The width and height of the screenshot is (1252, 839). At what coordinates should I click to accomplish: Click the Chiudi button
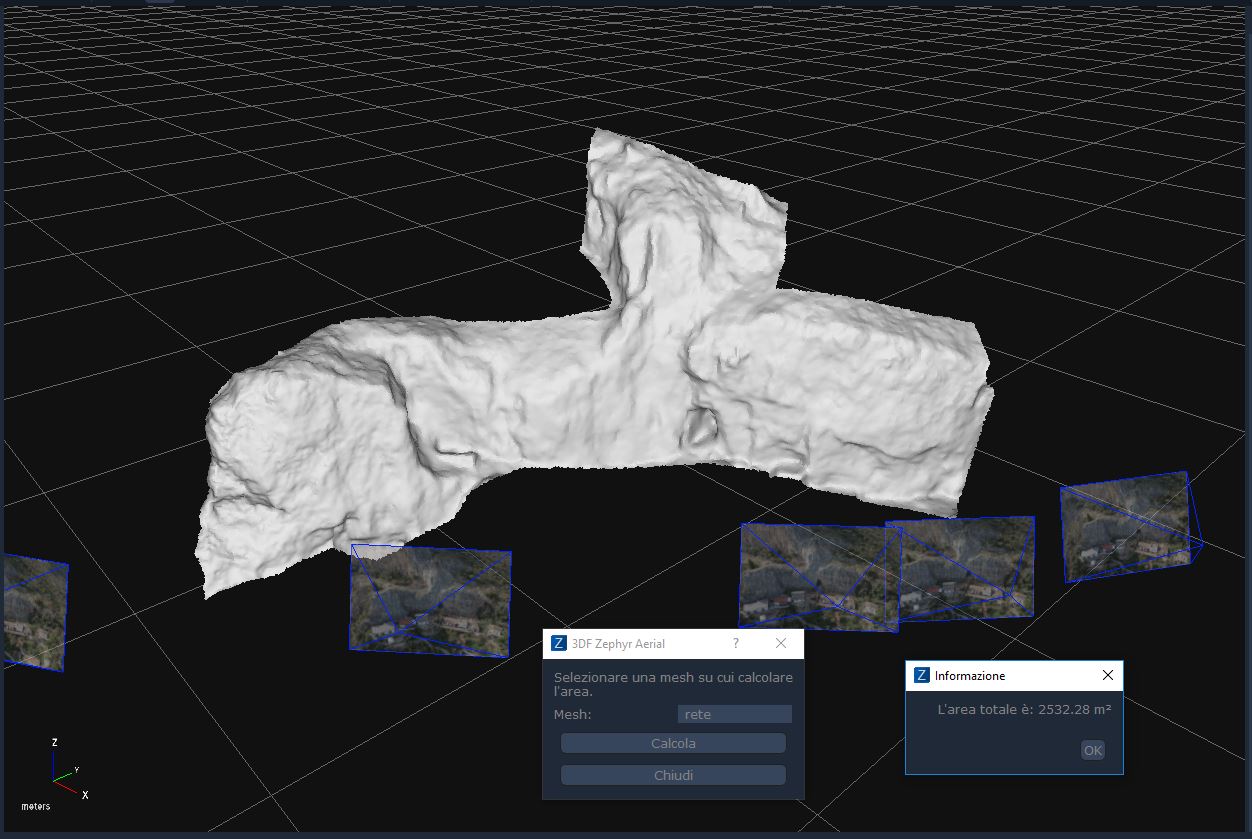pos(673,775)
